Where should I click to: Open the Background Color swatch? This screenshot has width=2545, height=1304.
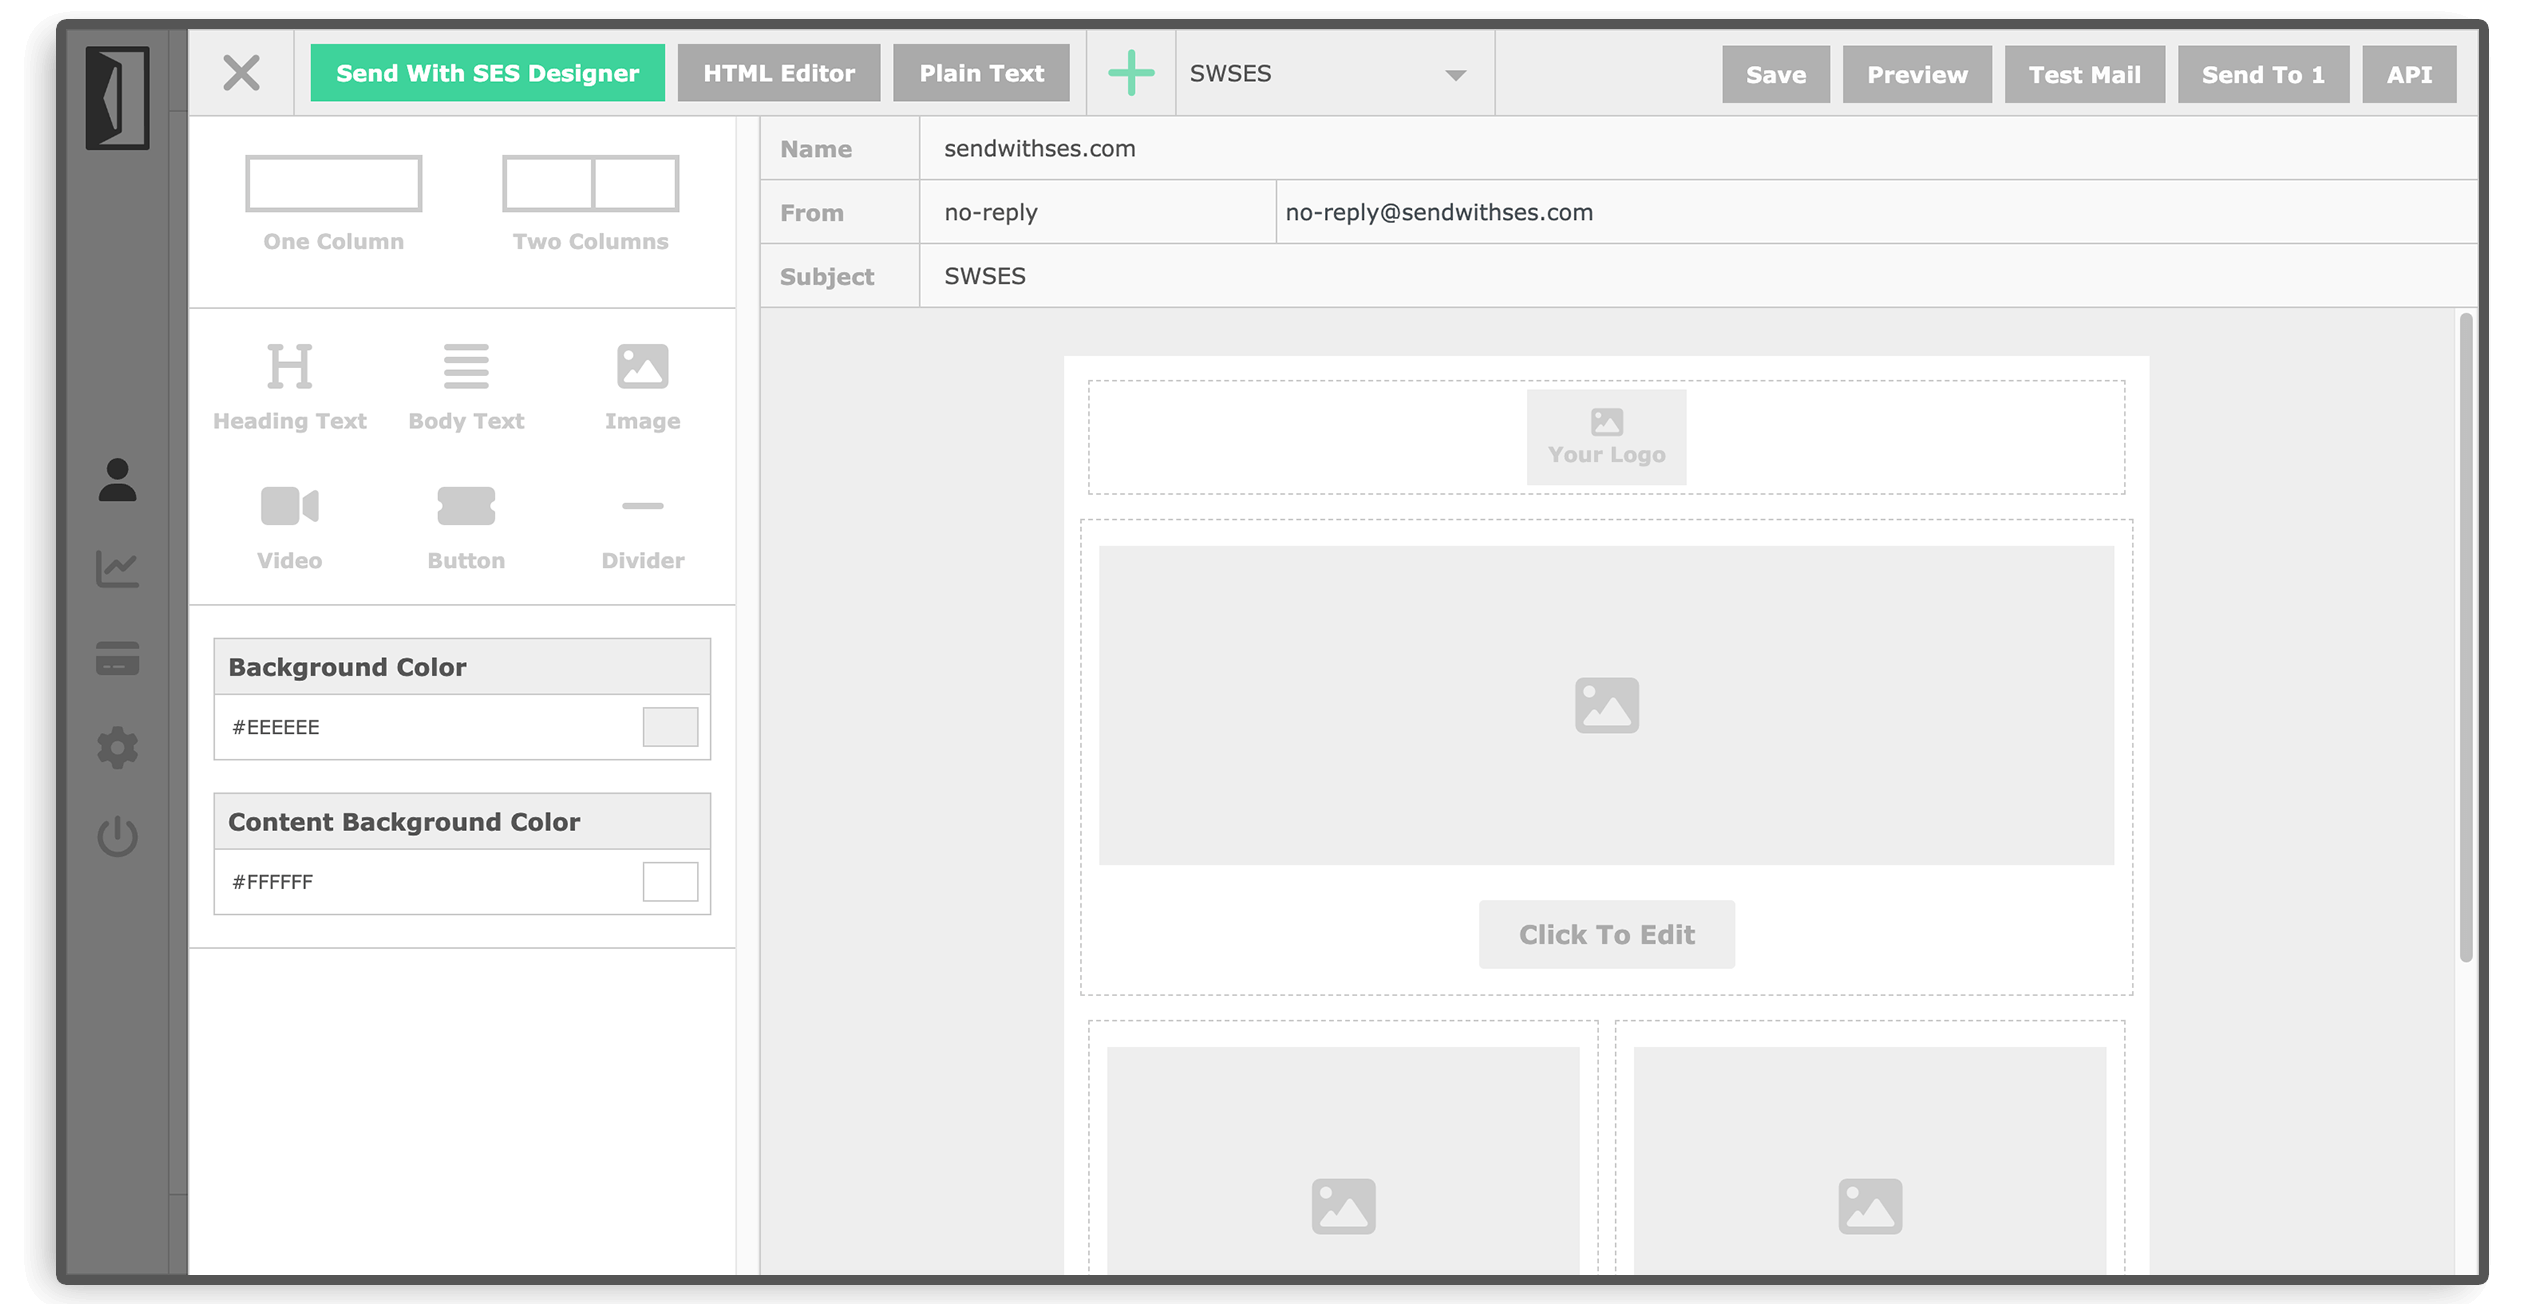click(x=670, y=727)
